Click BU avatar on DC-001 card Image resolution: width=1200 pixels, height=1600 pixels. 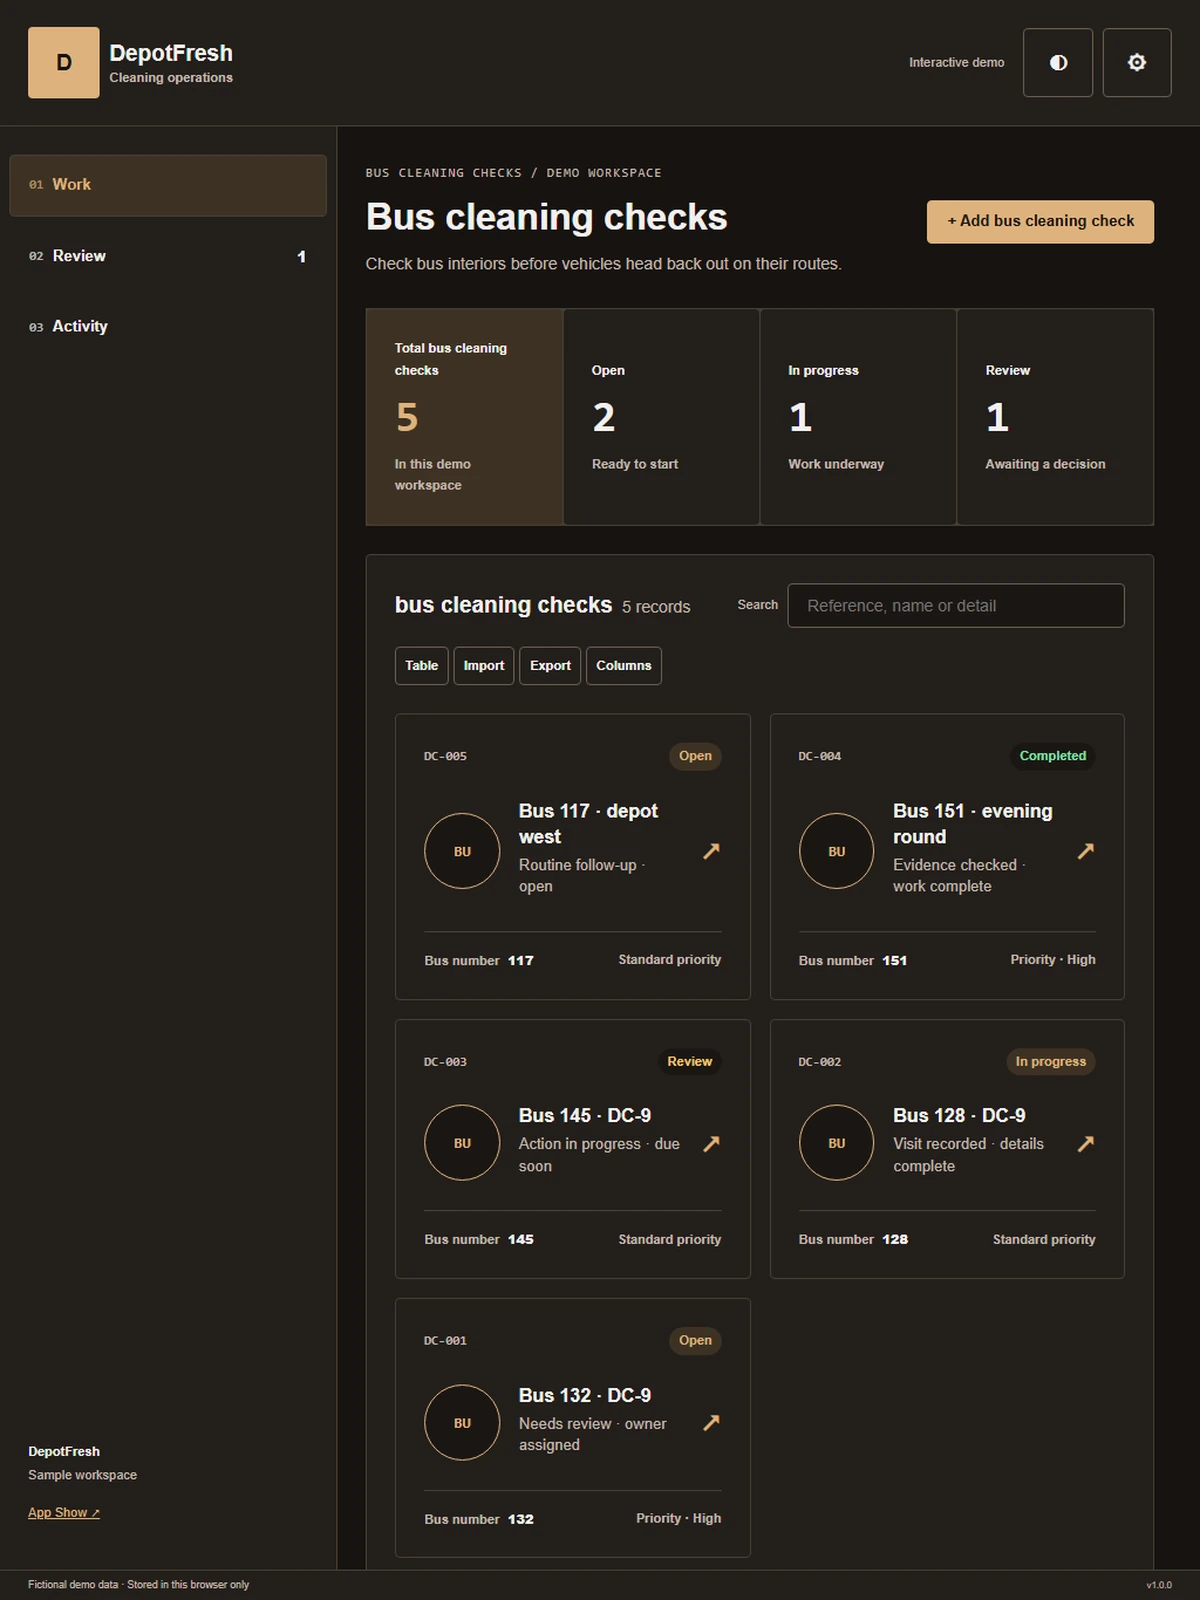point(462,1423)
